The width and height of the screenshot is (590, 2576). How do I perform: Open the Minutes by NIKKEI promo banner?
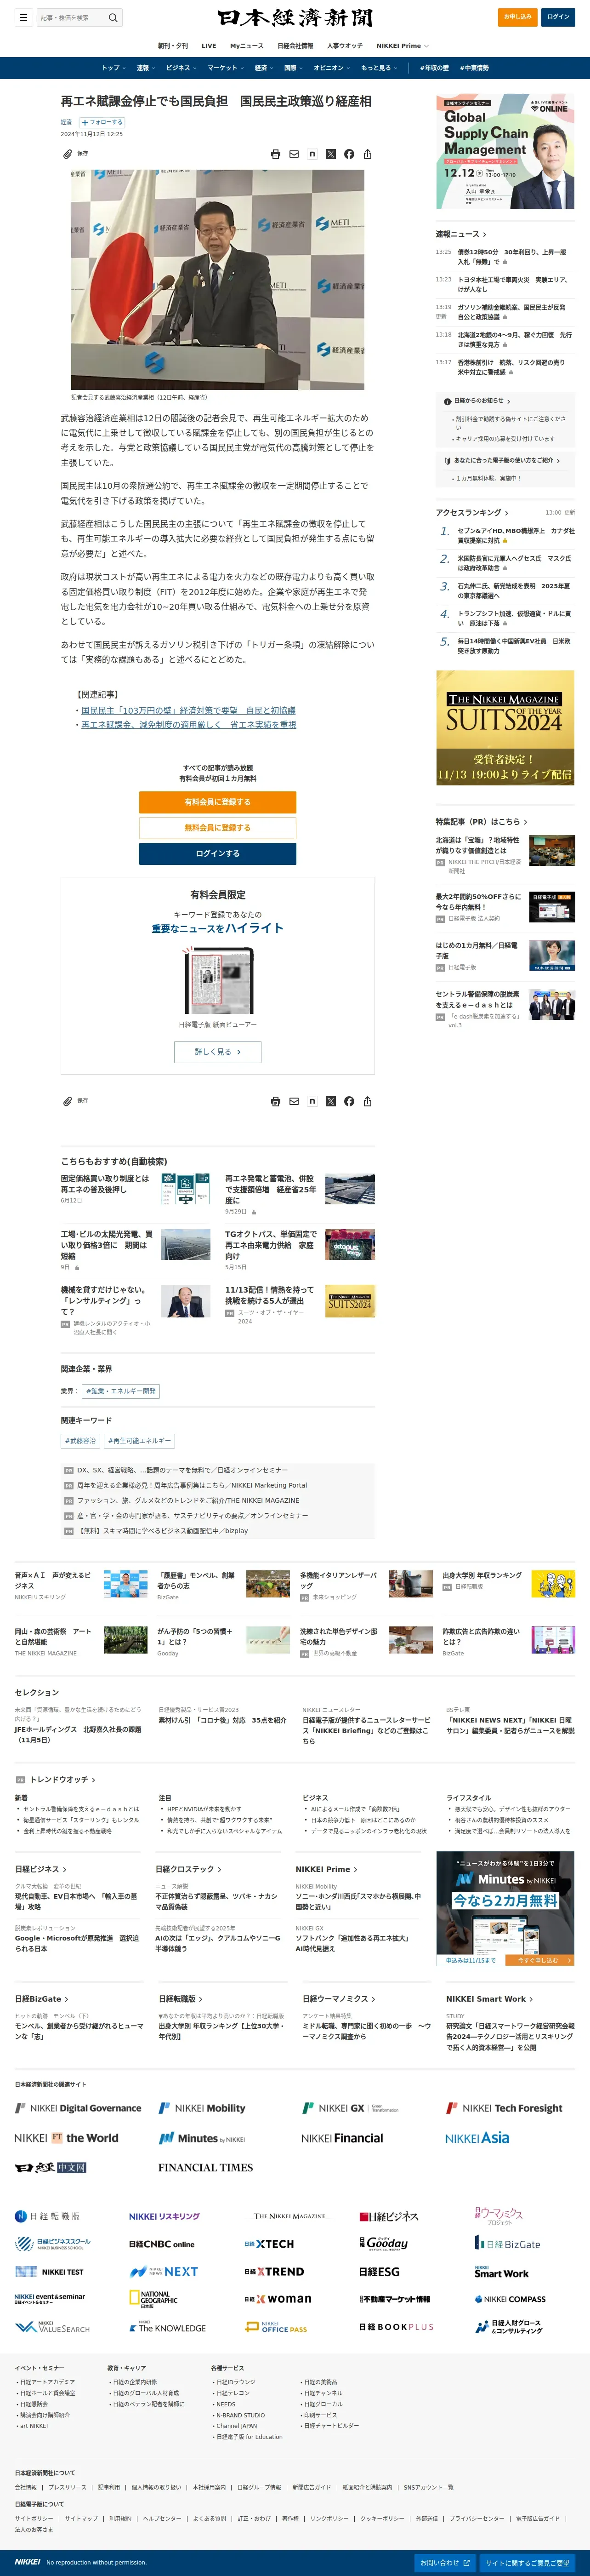point(505,1909)
